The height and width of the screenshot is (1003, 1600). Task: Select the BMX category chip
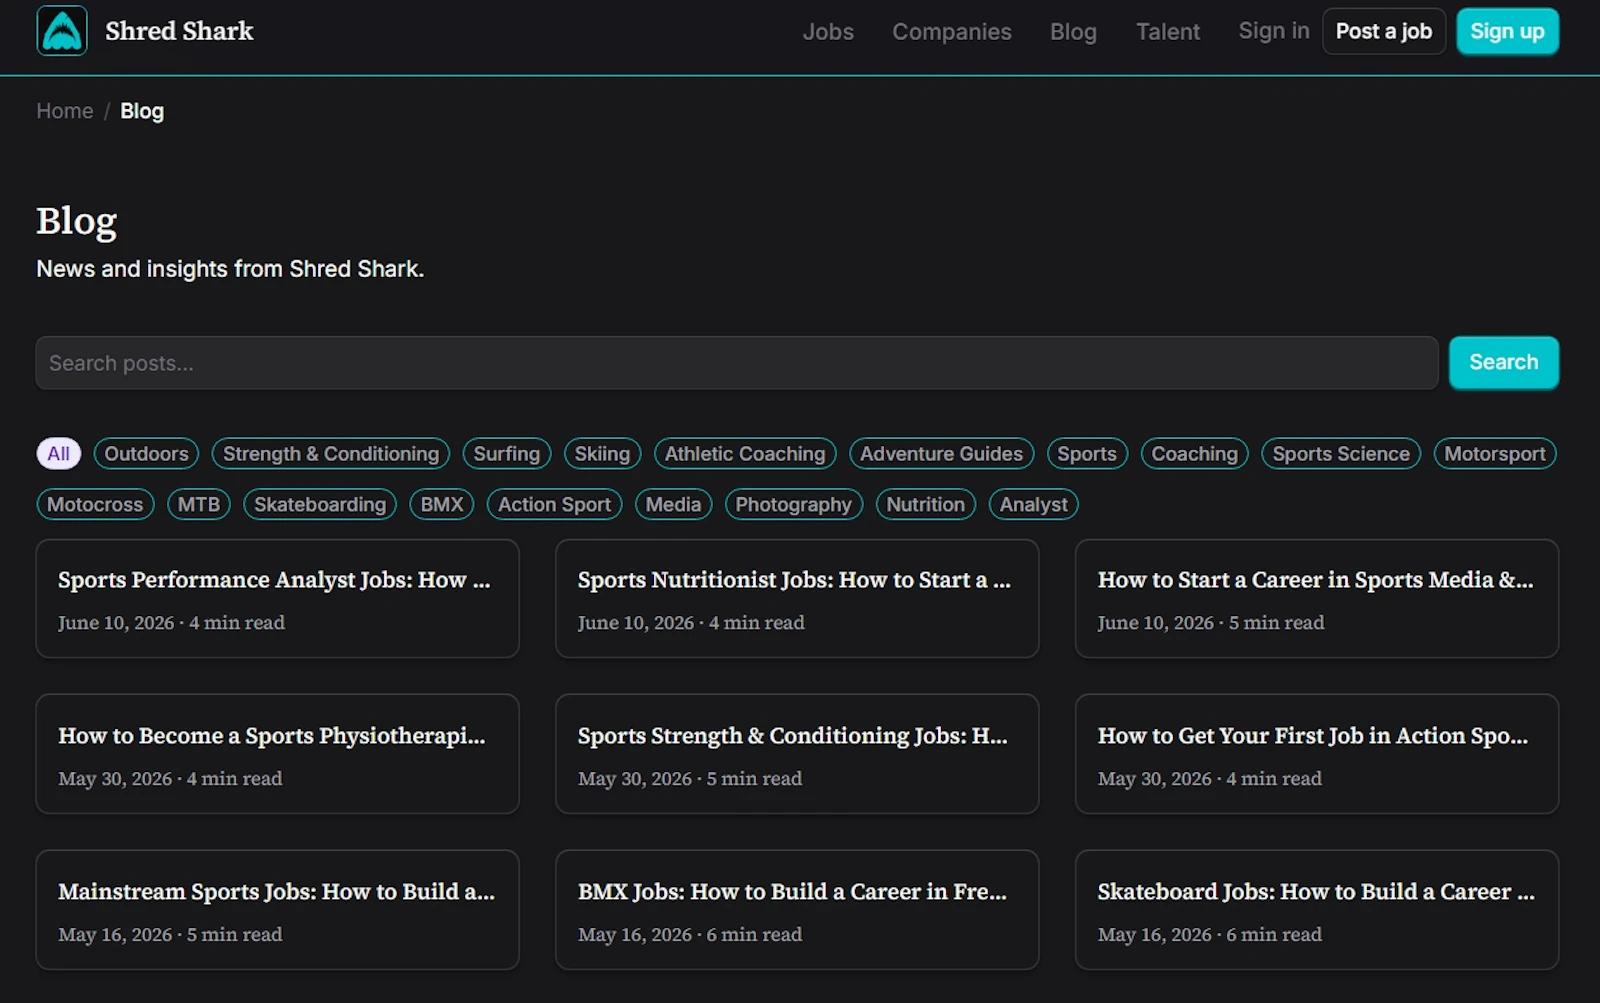pyautogui.click(x=442, y=505)
